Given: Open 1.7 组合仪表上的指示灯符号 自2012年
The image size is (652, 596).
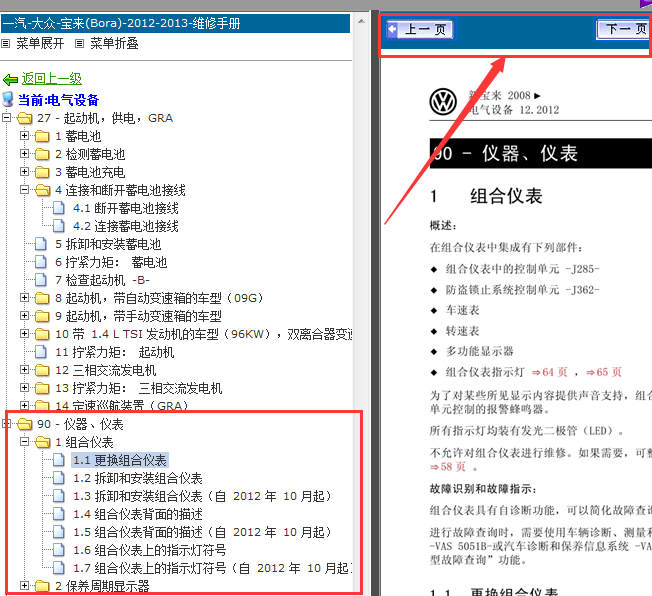Looking at the screenshot, I should [x=212, y=568].
